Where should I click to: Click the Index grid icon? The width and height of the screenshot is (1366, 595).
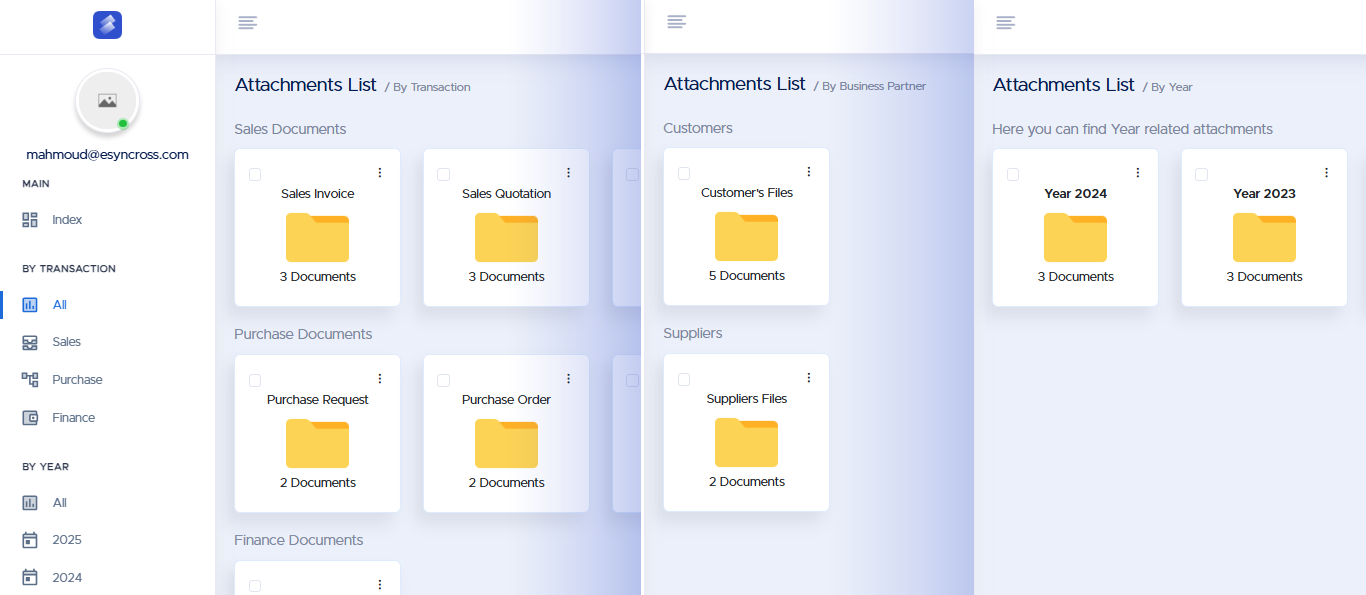coord(30,220)
